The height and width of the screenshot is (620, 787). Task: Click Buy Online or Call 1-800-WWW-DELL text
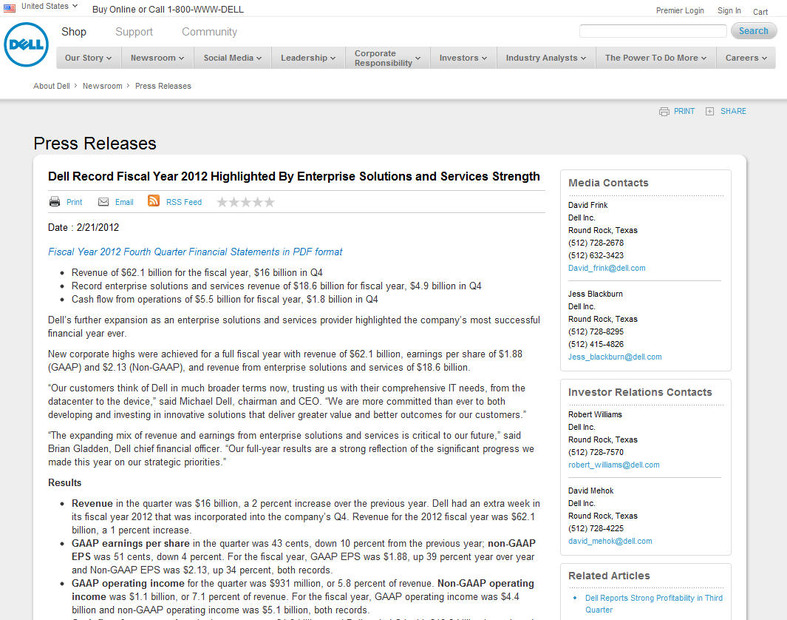coord(168,10)
